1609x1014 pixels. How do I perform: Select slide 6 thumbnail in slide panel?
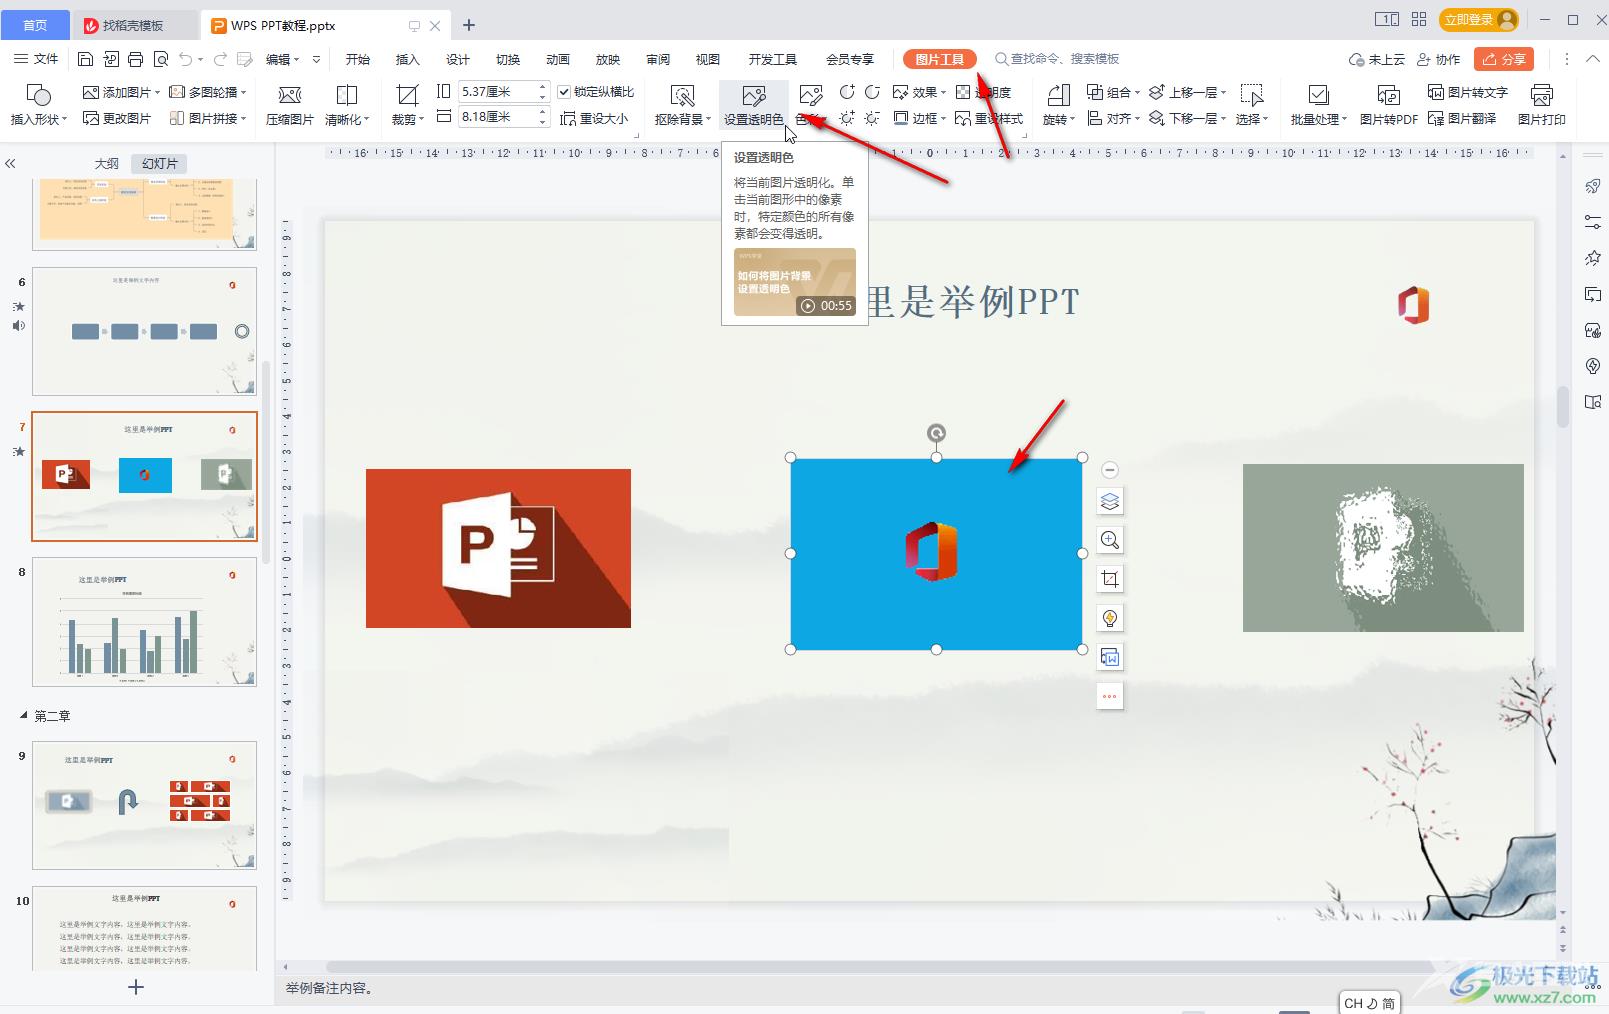pos(144,331)
